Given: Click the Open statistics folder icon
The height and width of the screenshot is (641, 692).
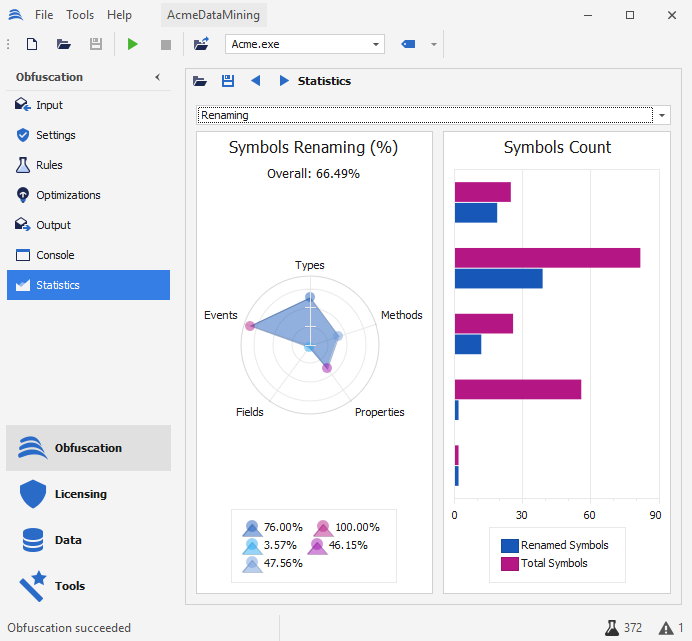Looking at the screenshot, I should (200, 81).
